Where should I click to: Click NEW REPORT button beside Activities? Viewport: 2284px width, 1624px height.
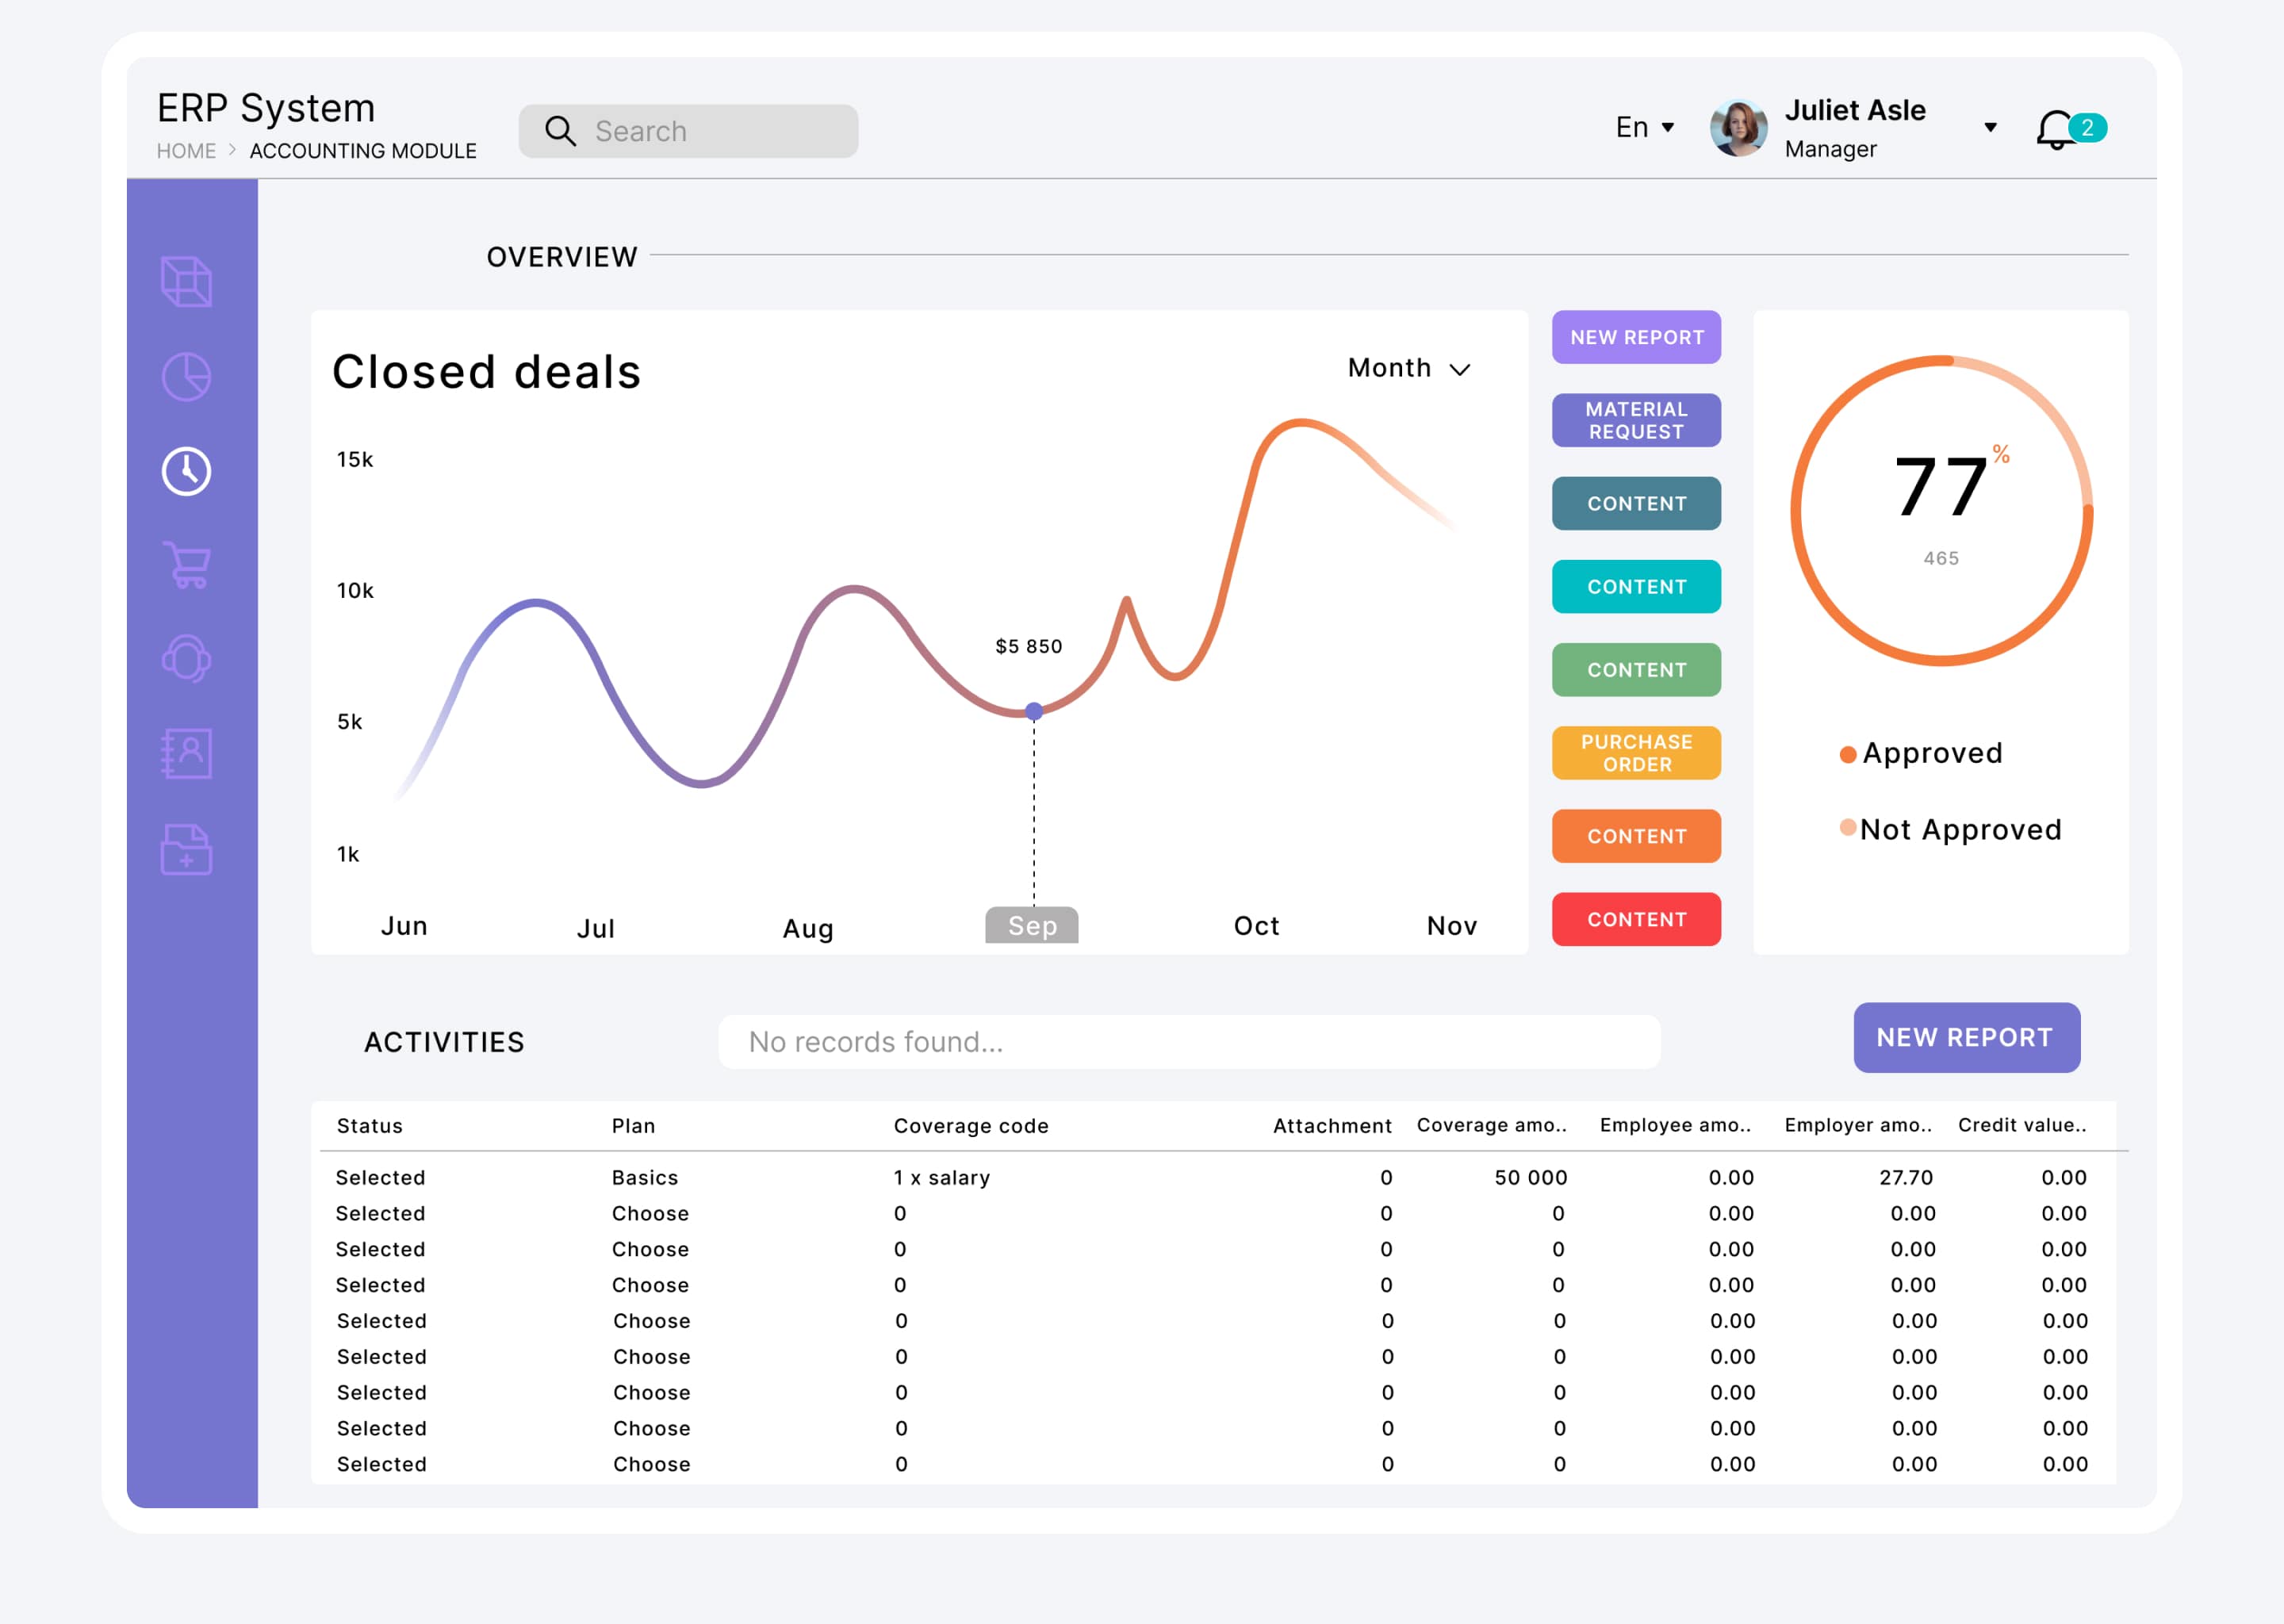(1965, 1037)
